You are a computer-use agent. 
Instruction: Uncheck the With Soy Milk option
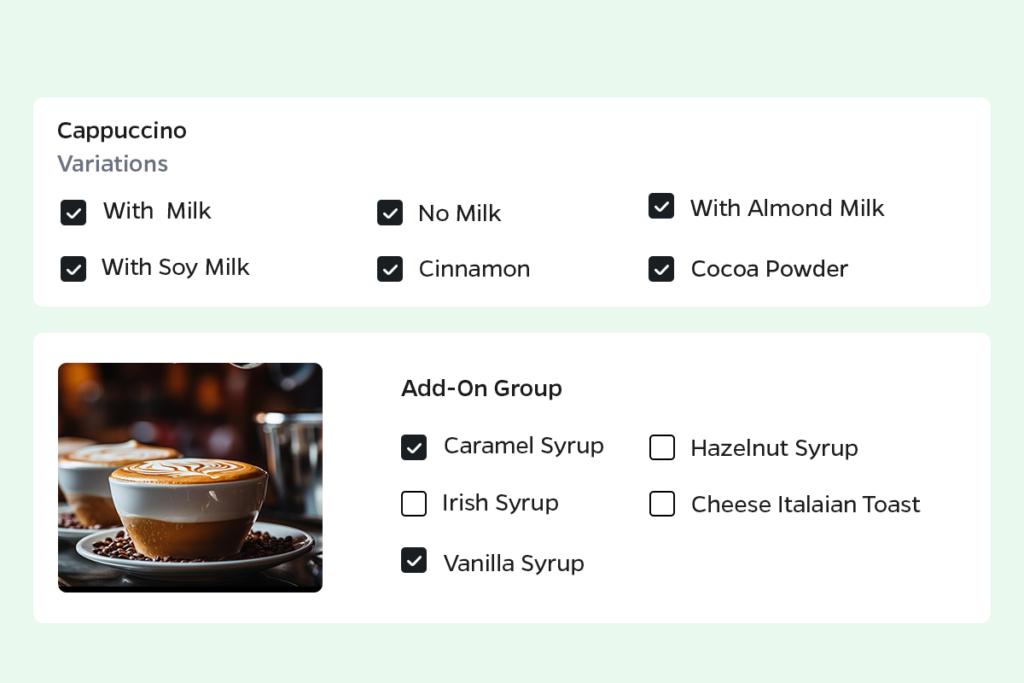coord(73,268)
